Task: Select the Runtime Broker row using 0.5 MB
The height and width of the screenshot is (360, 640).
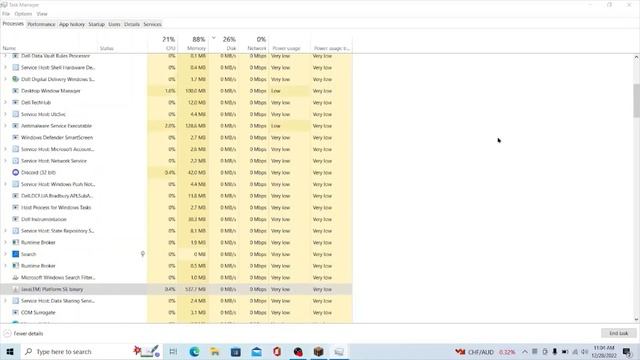Action: [176, 266]
